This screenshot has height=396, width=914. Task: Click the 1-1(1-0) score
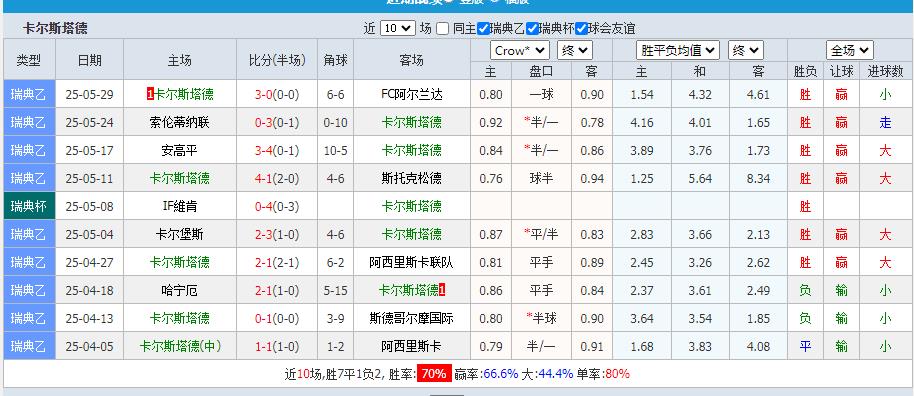pos(277,346)
